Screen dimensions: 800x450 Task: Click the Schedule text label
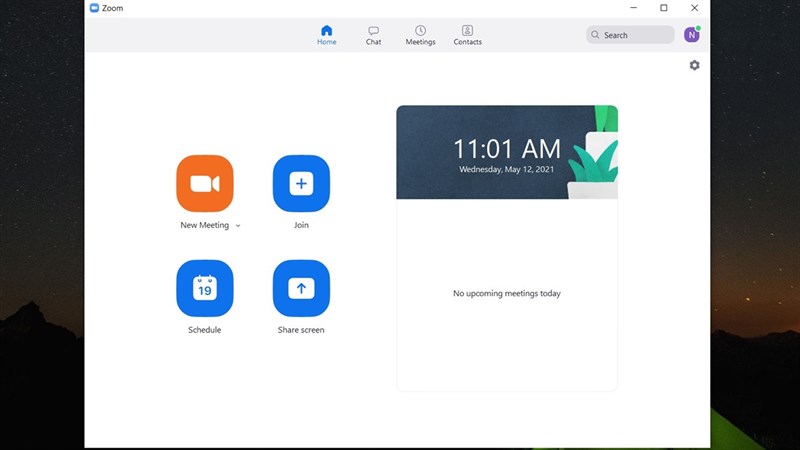[205, 330]
